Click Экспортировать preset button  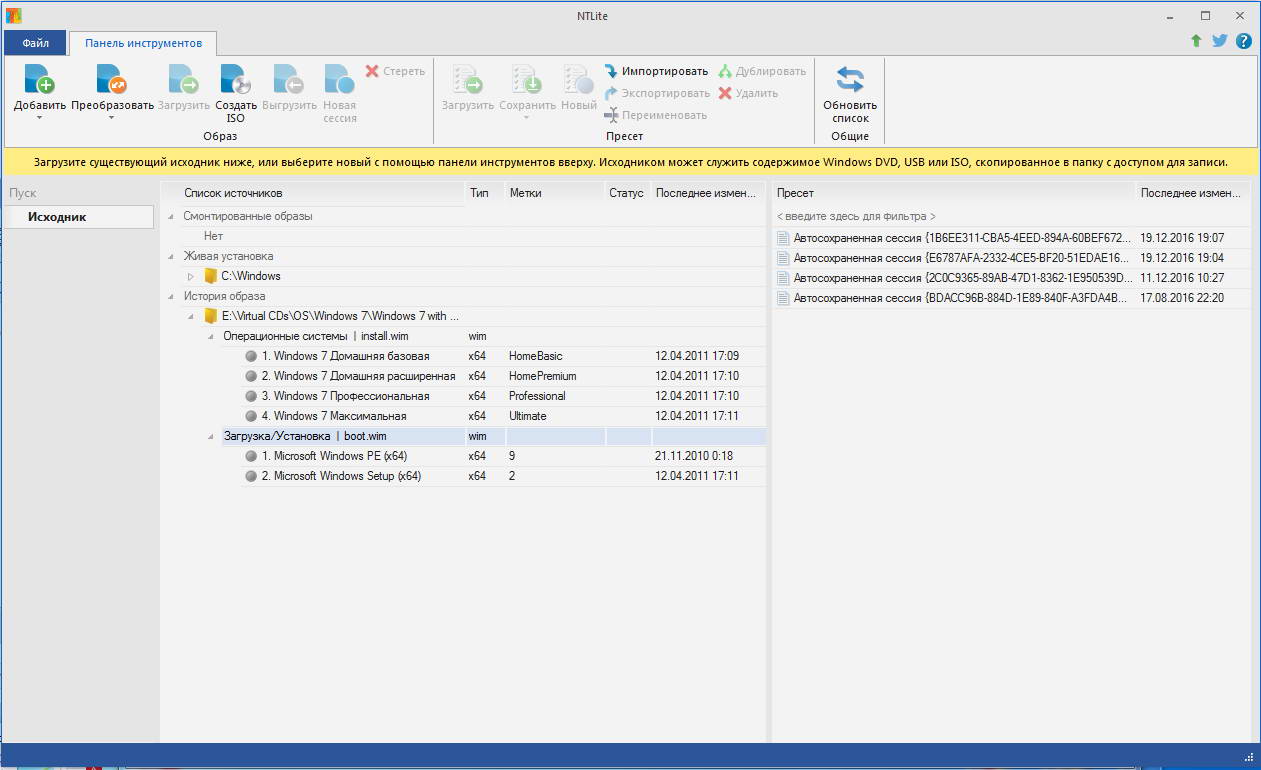coord(657,93)
